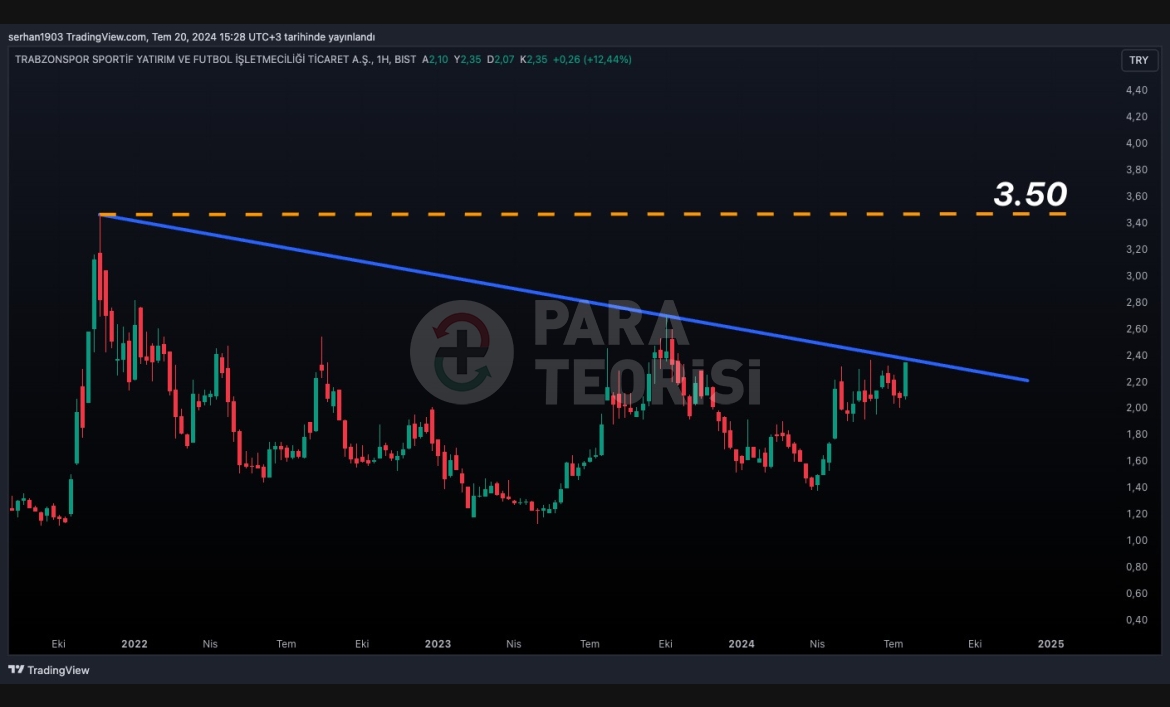Click the K2,35 close value
Screen dimensions: 1170x707
coord(534,60)
